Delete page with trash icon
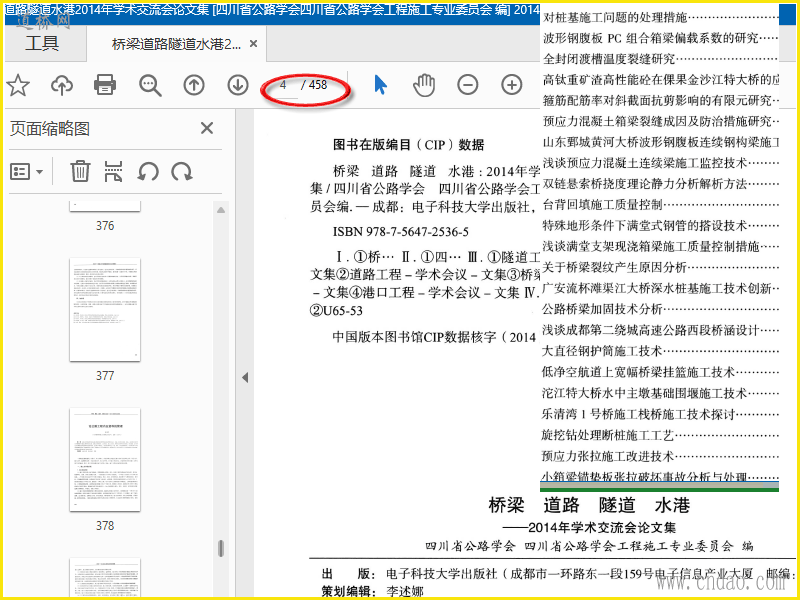 point(80,171)
